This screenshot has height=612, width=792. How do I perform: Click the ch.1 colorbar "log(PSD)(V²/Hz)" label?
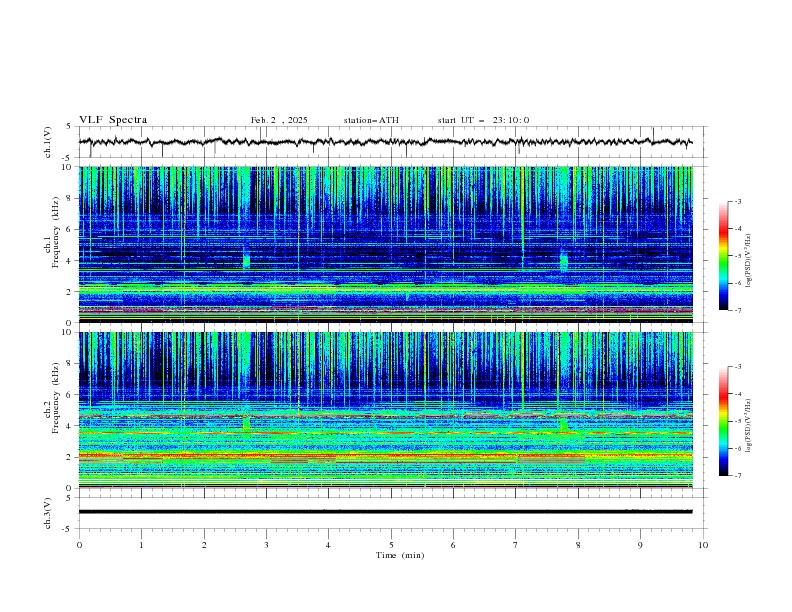pos(749,261)
